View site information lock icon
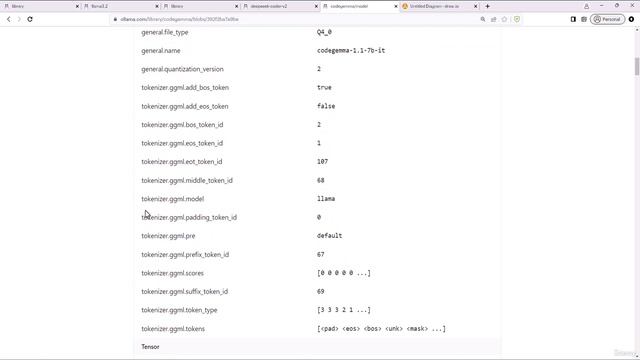The height and width of the screenshot is (360, 640). tap(116, 19)
